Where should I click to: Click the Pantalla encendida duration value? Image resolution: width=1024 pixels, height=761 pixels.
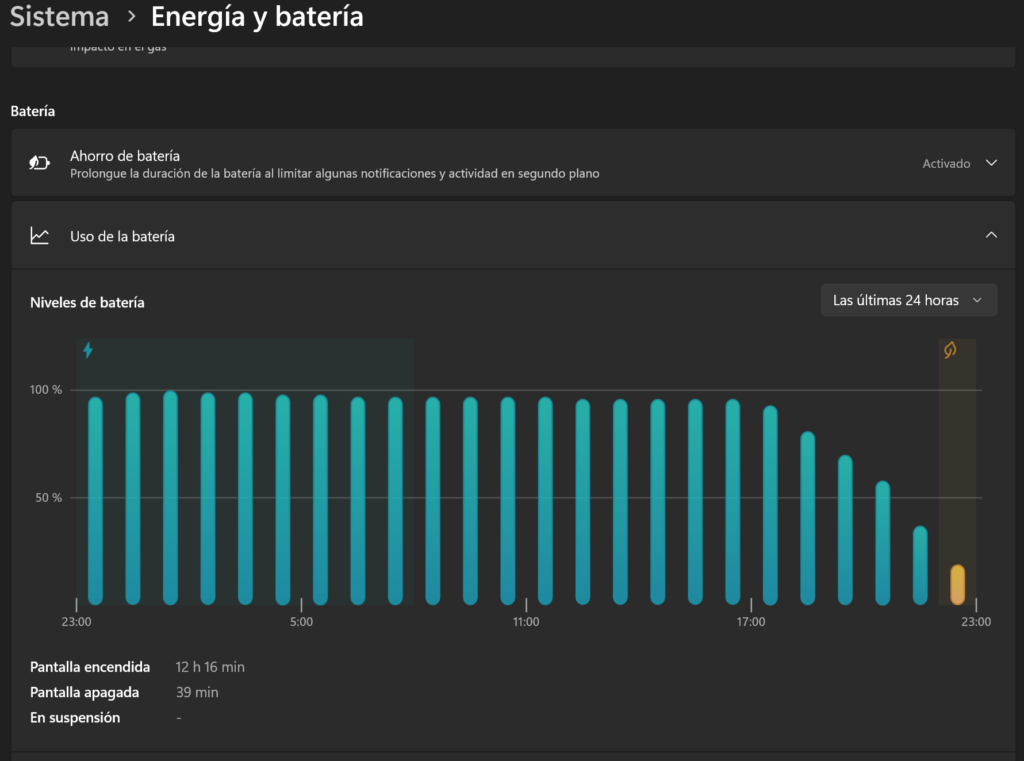pos(210,667)
